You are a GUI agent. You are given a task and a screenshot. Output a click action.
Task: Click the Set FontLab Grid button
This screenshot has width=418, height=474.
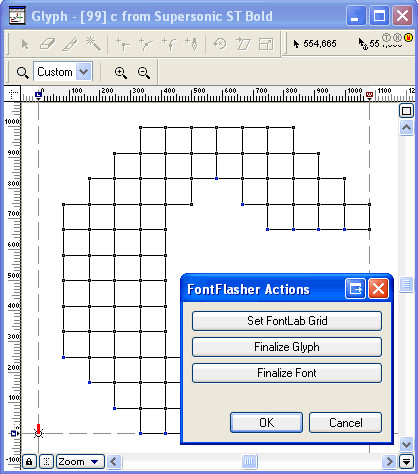click(x=287, y=321)
